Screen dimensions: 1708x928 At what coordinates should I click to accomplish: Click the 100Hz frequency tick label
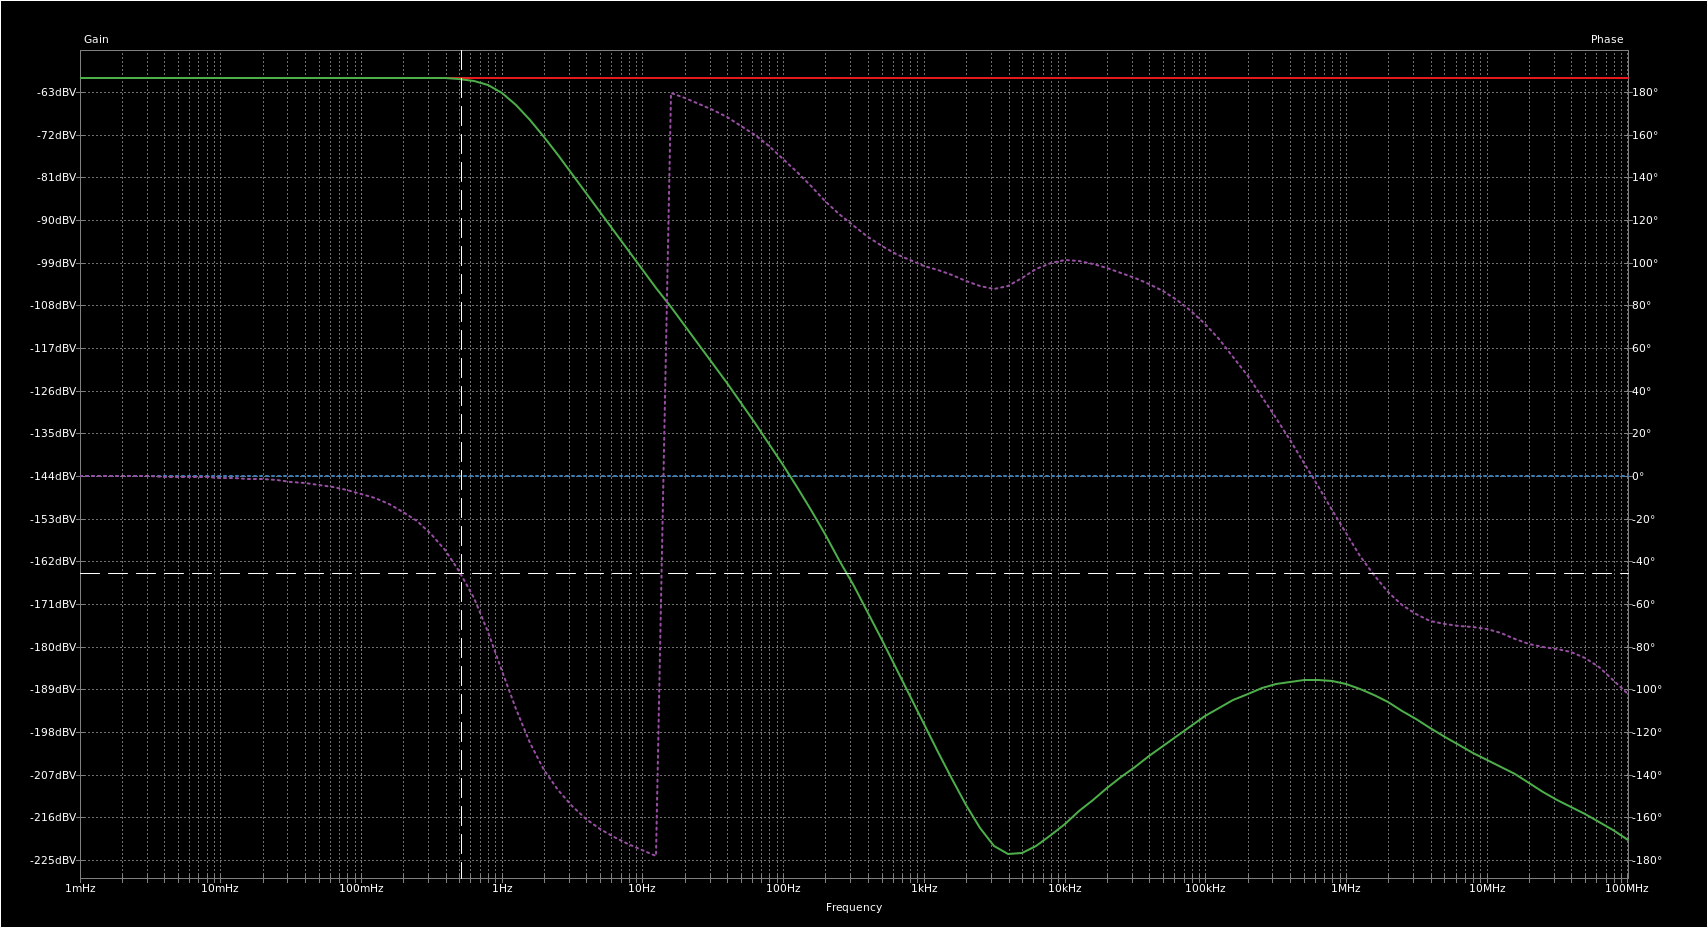click(x=783, y=888)
